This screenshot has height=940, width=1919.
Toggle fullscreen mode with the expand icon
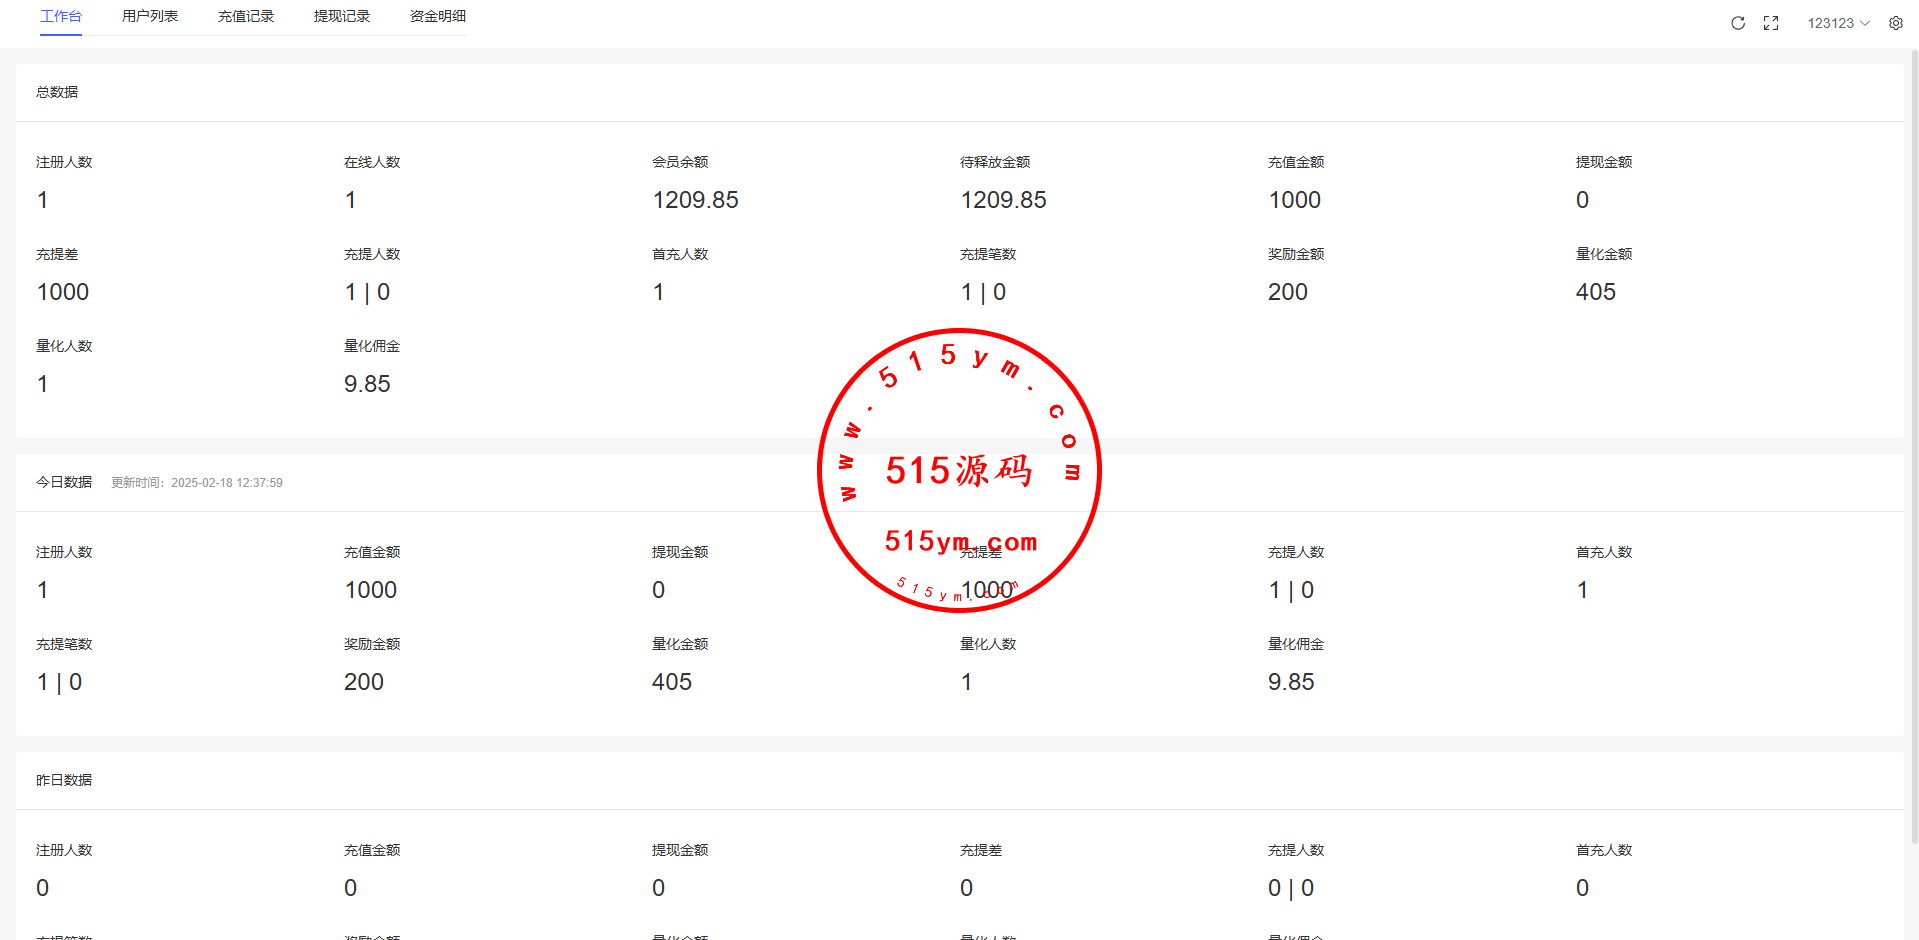(1771, 23)
